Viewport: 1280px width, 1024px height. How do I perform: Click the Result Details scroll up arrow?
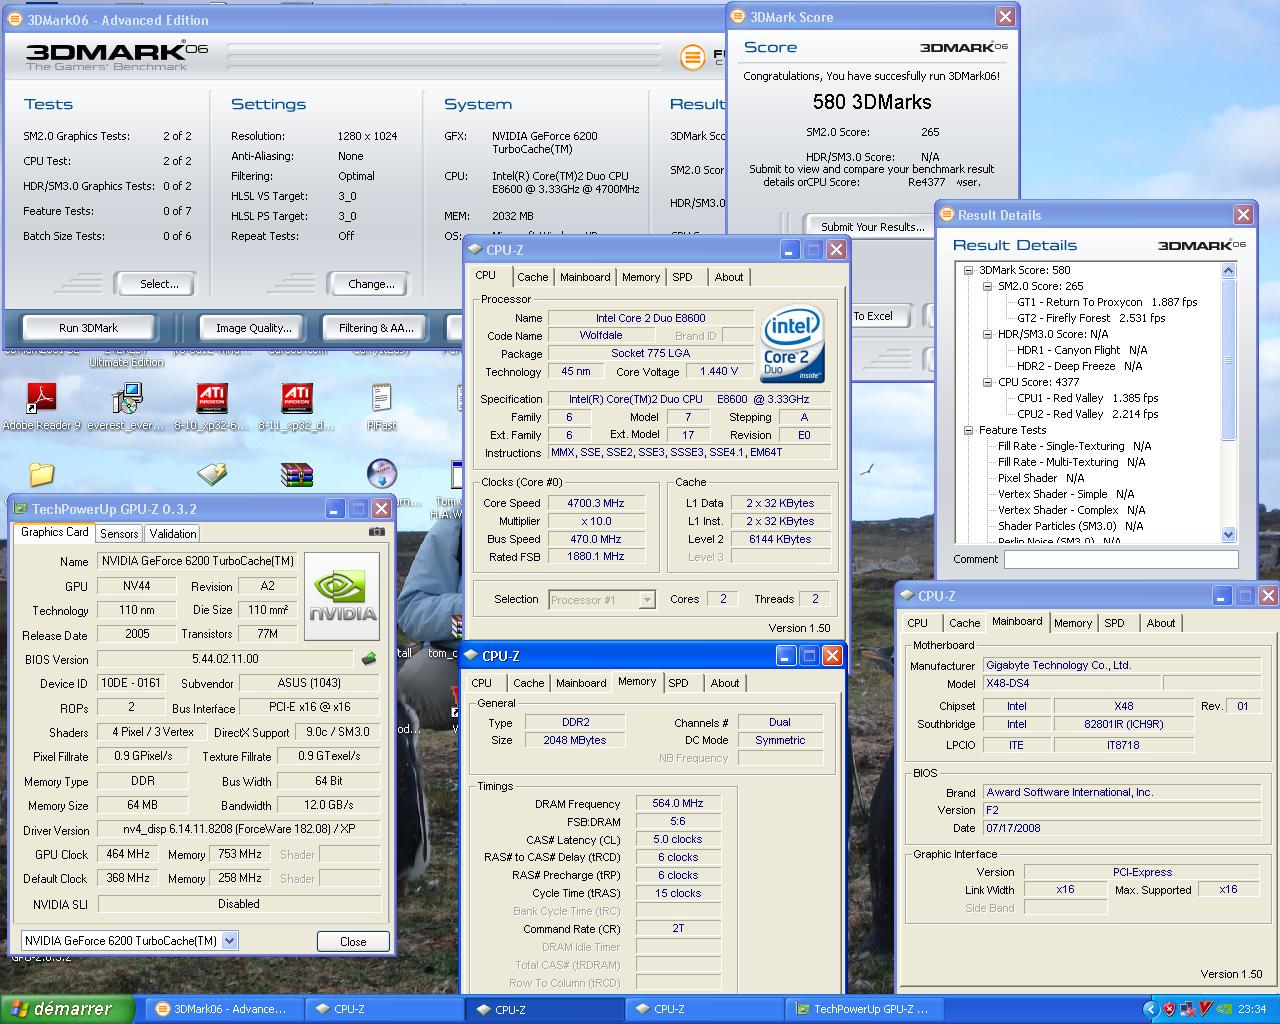(1229, 270)
